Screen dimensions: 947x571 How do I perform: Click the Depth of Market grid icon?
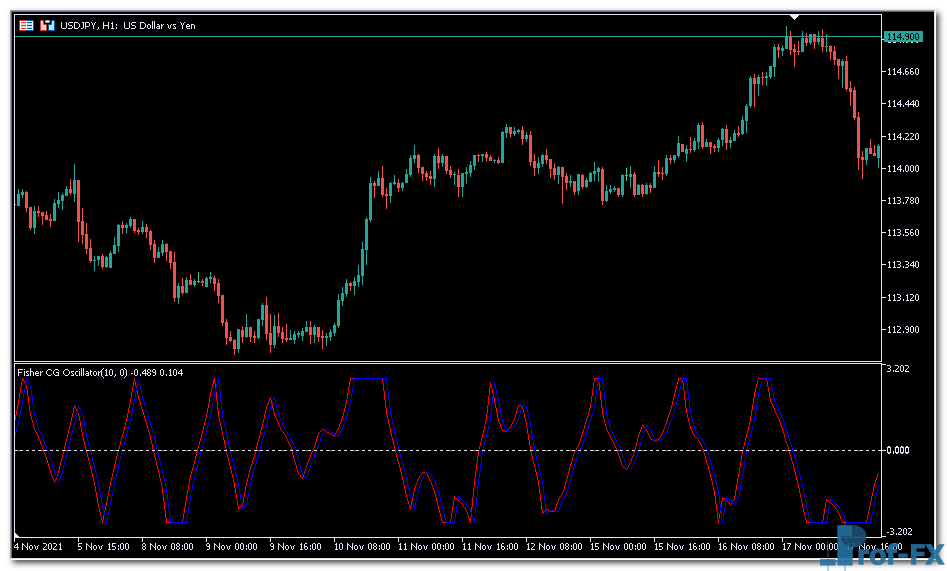click(27, 25)
